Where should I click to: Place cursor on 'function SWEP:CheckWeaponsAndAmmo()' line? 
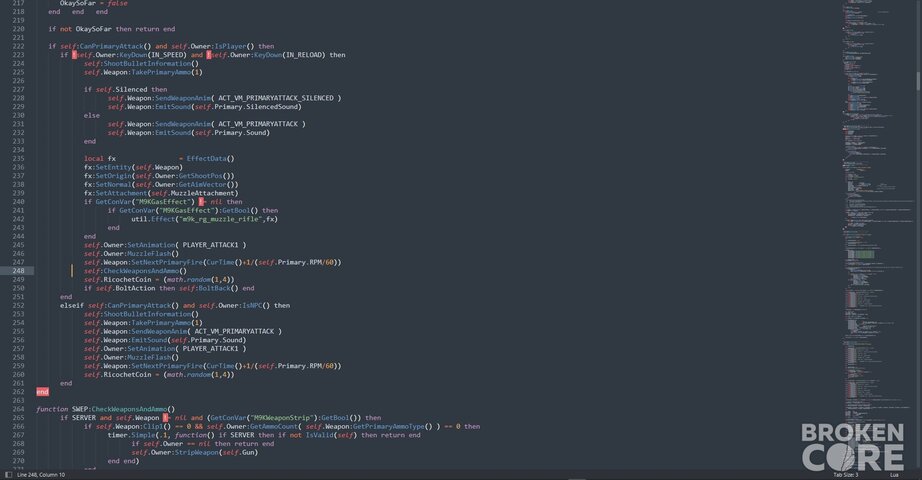[x=106, y=409]
